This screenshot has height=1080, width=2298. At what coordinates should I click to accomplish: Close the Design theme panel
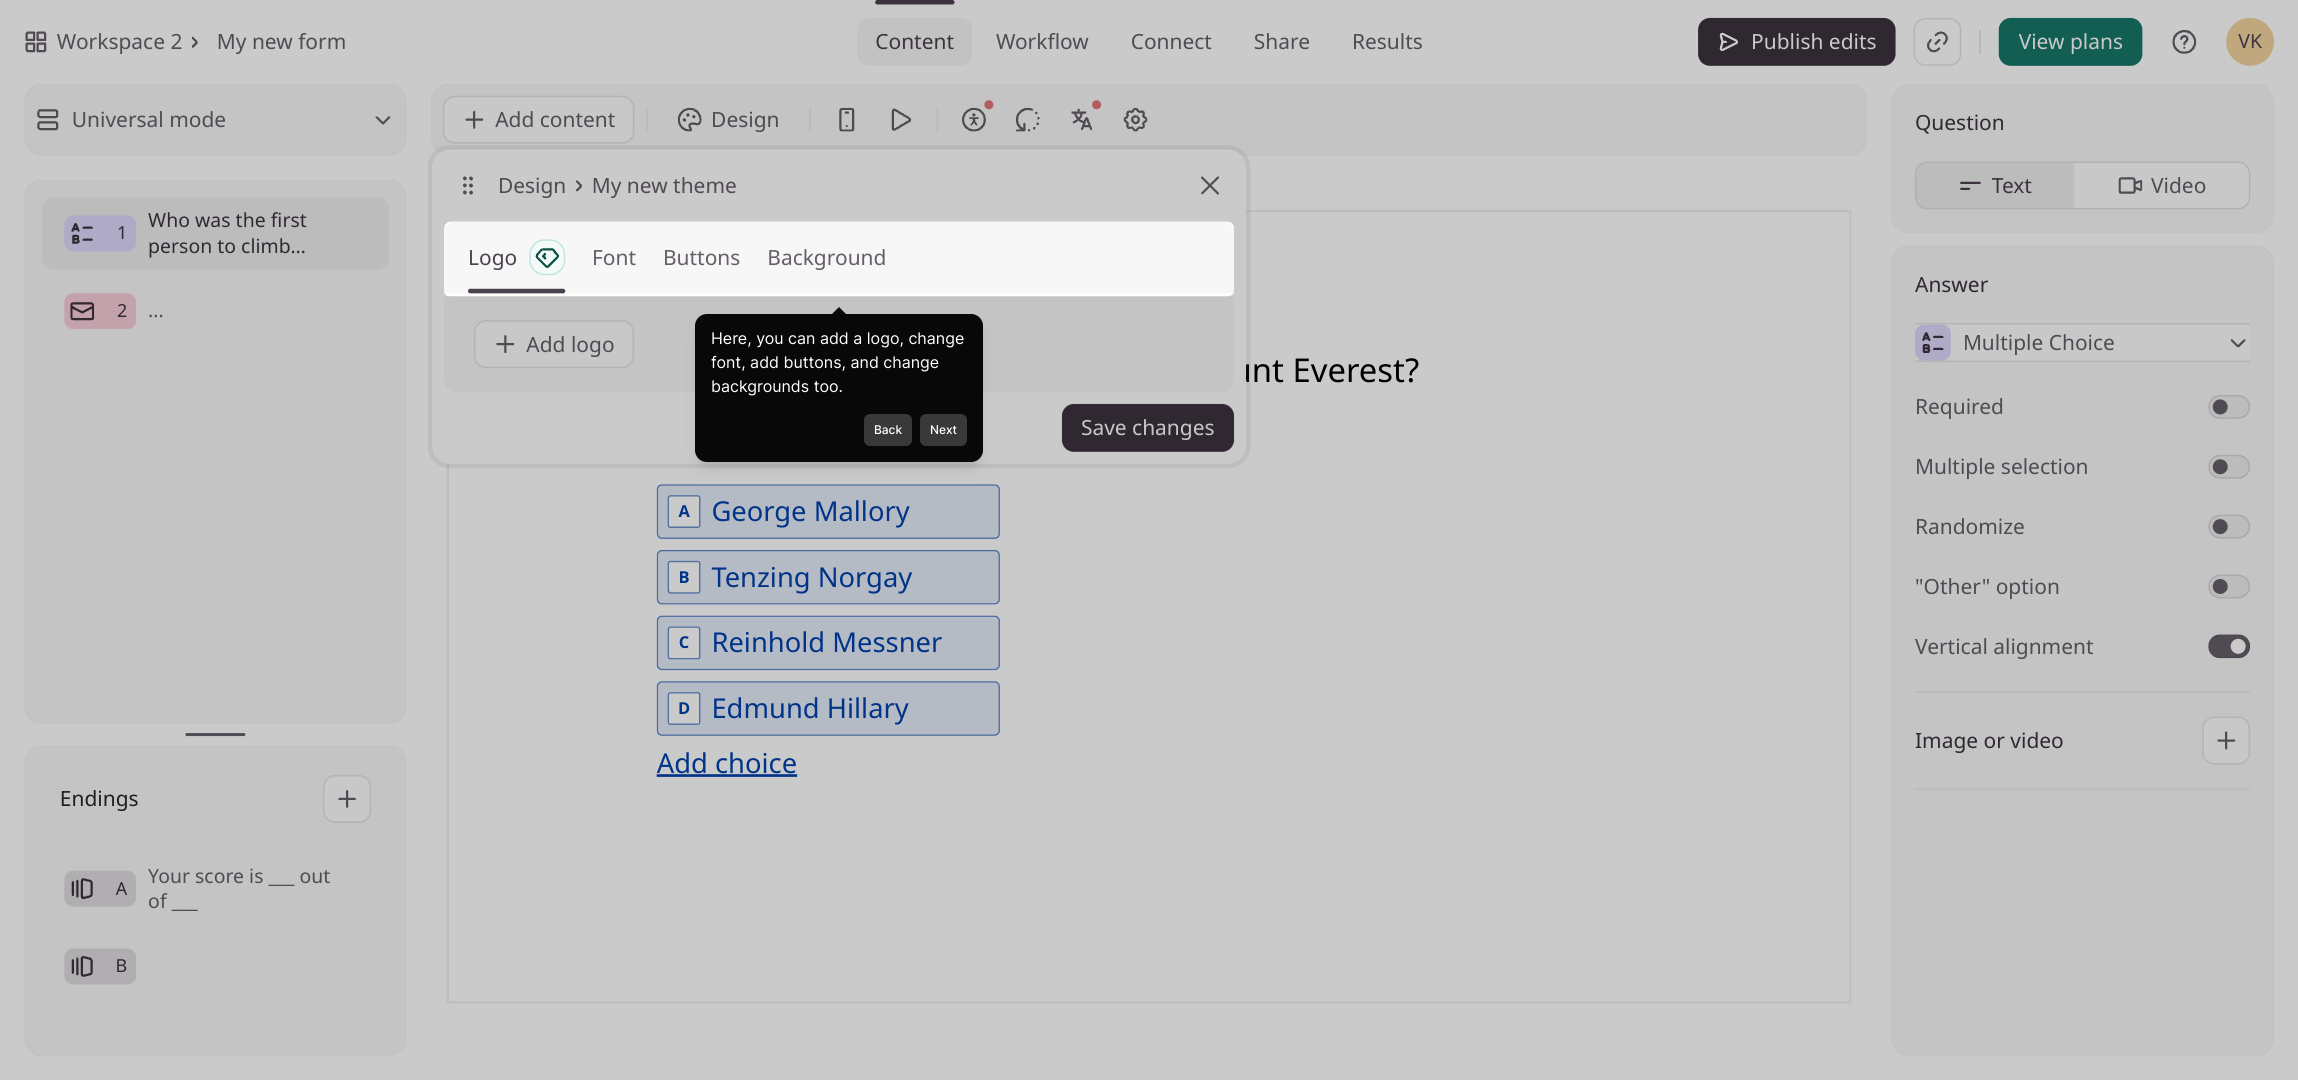(1210, 186)
